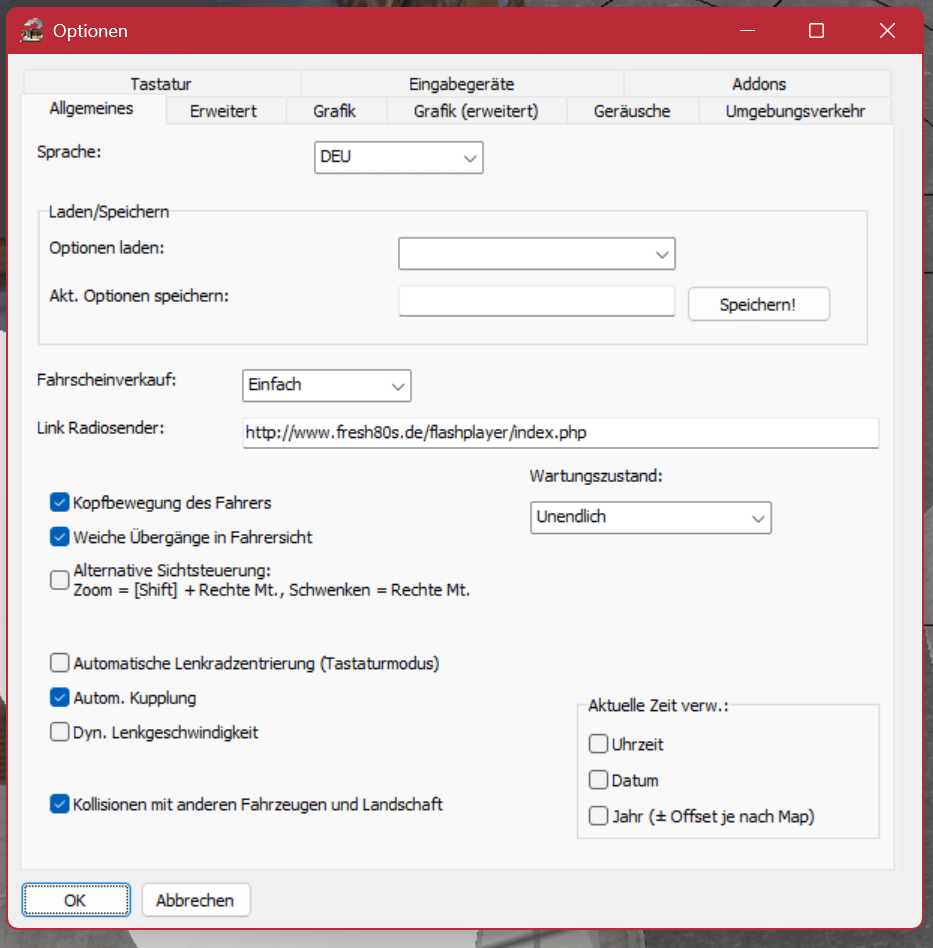Maximize the Optionen window
This screenshot has width=933, height=948.
[x=816, y=31]
